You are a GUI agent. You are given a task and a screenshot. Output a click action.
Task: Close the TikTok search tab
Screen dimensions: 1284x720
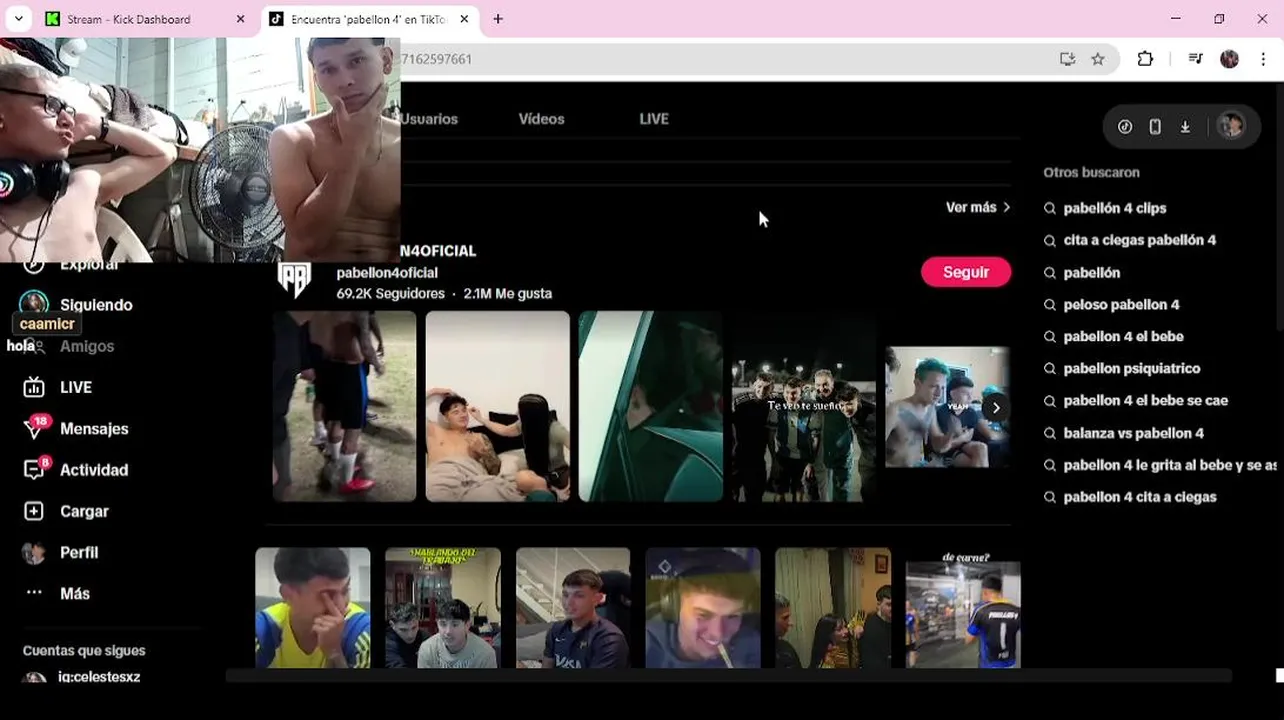click(x=464, y=19)
